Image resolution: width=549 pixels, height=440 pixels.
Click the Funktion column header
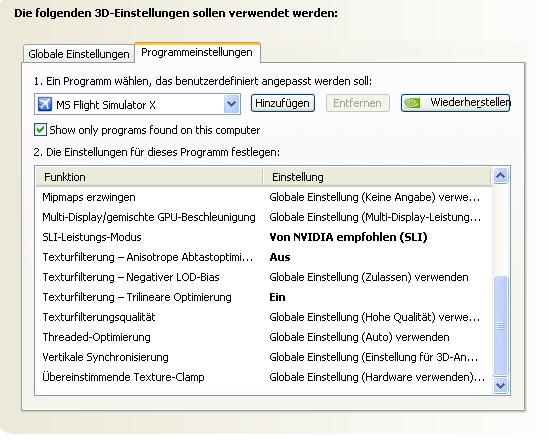coord(149,177)
